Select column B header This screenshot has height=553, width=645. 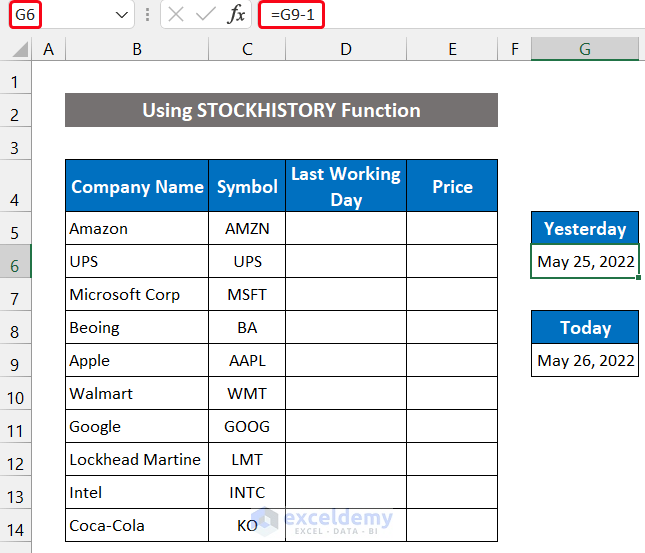point(136,49)
